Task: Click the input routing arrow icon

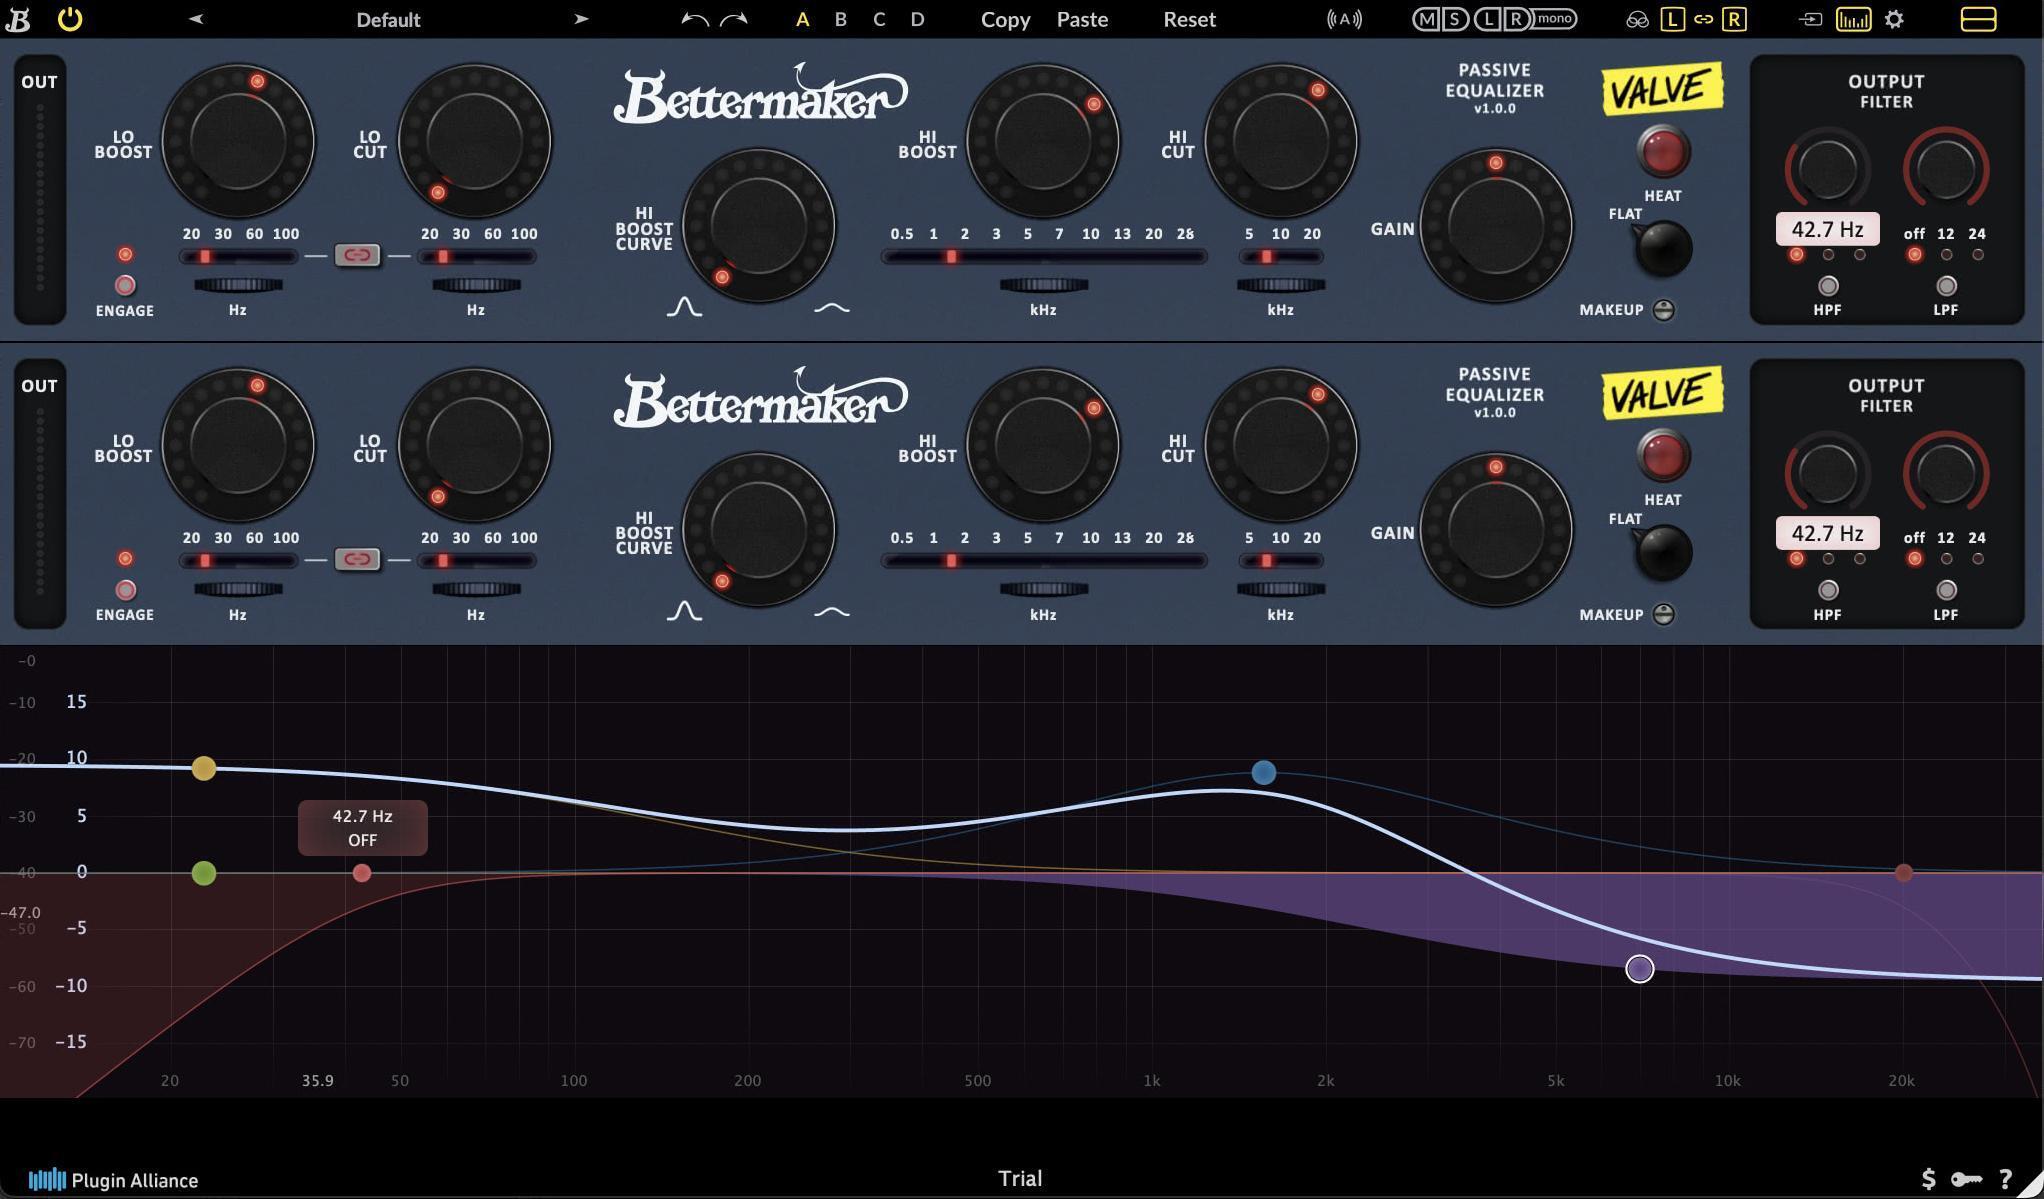Action: [1810, 19]
